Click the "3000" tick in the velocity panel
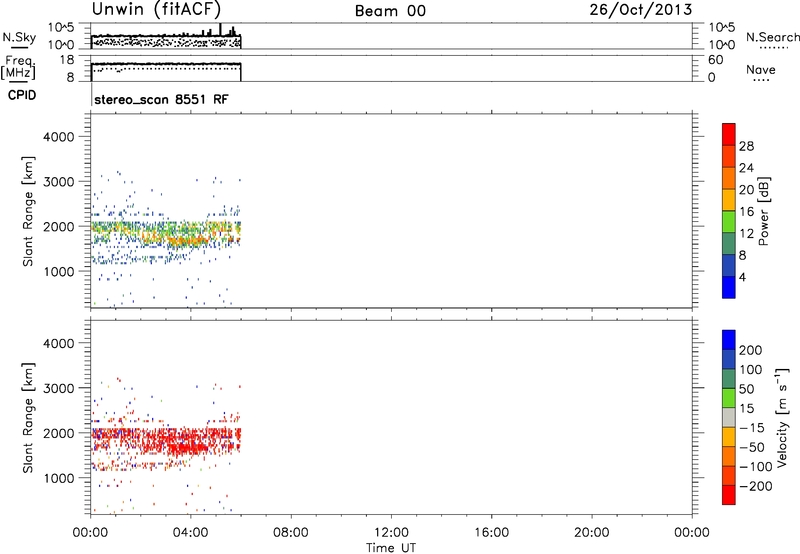800x554 pixels. [x=59, y=388]
